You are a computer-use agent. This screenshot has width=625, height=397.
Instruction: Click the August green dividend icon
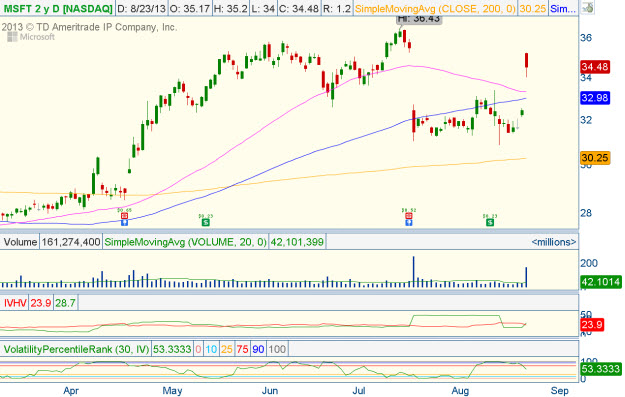(x=490, y=222)
